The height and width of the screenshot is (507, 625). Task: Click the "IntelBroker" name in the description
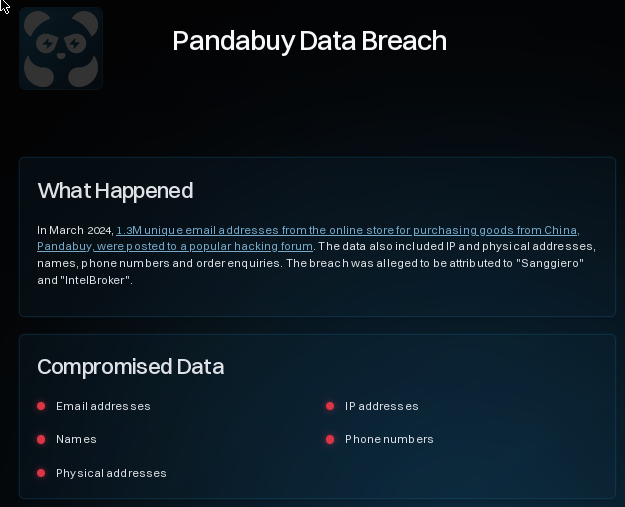pyautogui.click(x=97, y=280)
